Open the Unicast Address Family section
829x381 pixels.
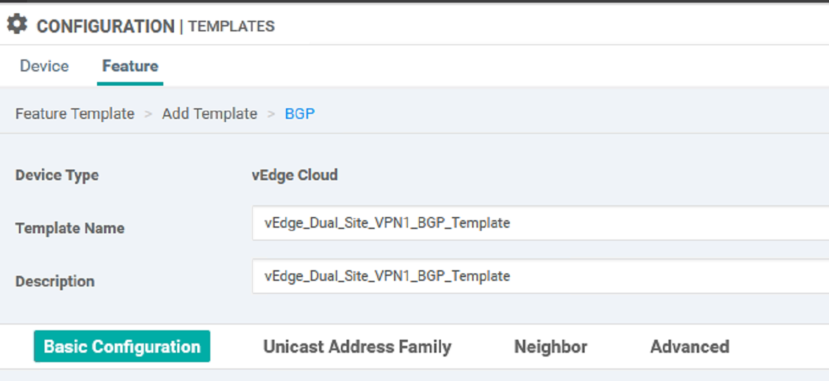tap(357, 347)
